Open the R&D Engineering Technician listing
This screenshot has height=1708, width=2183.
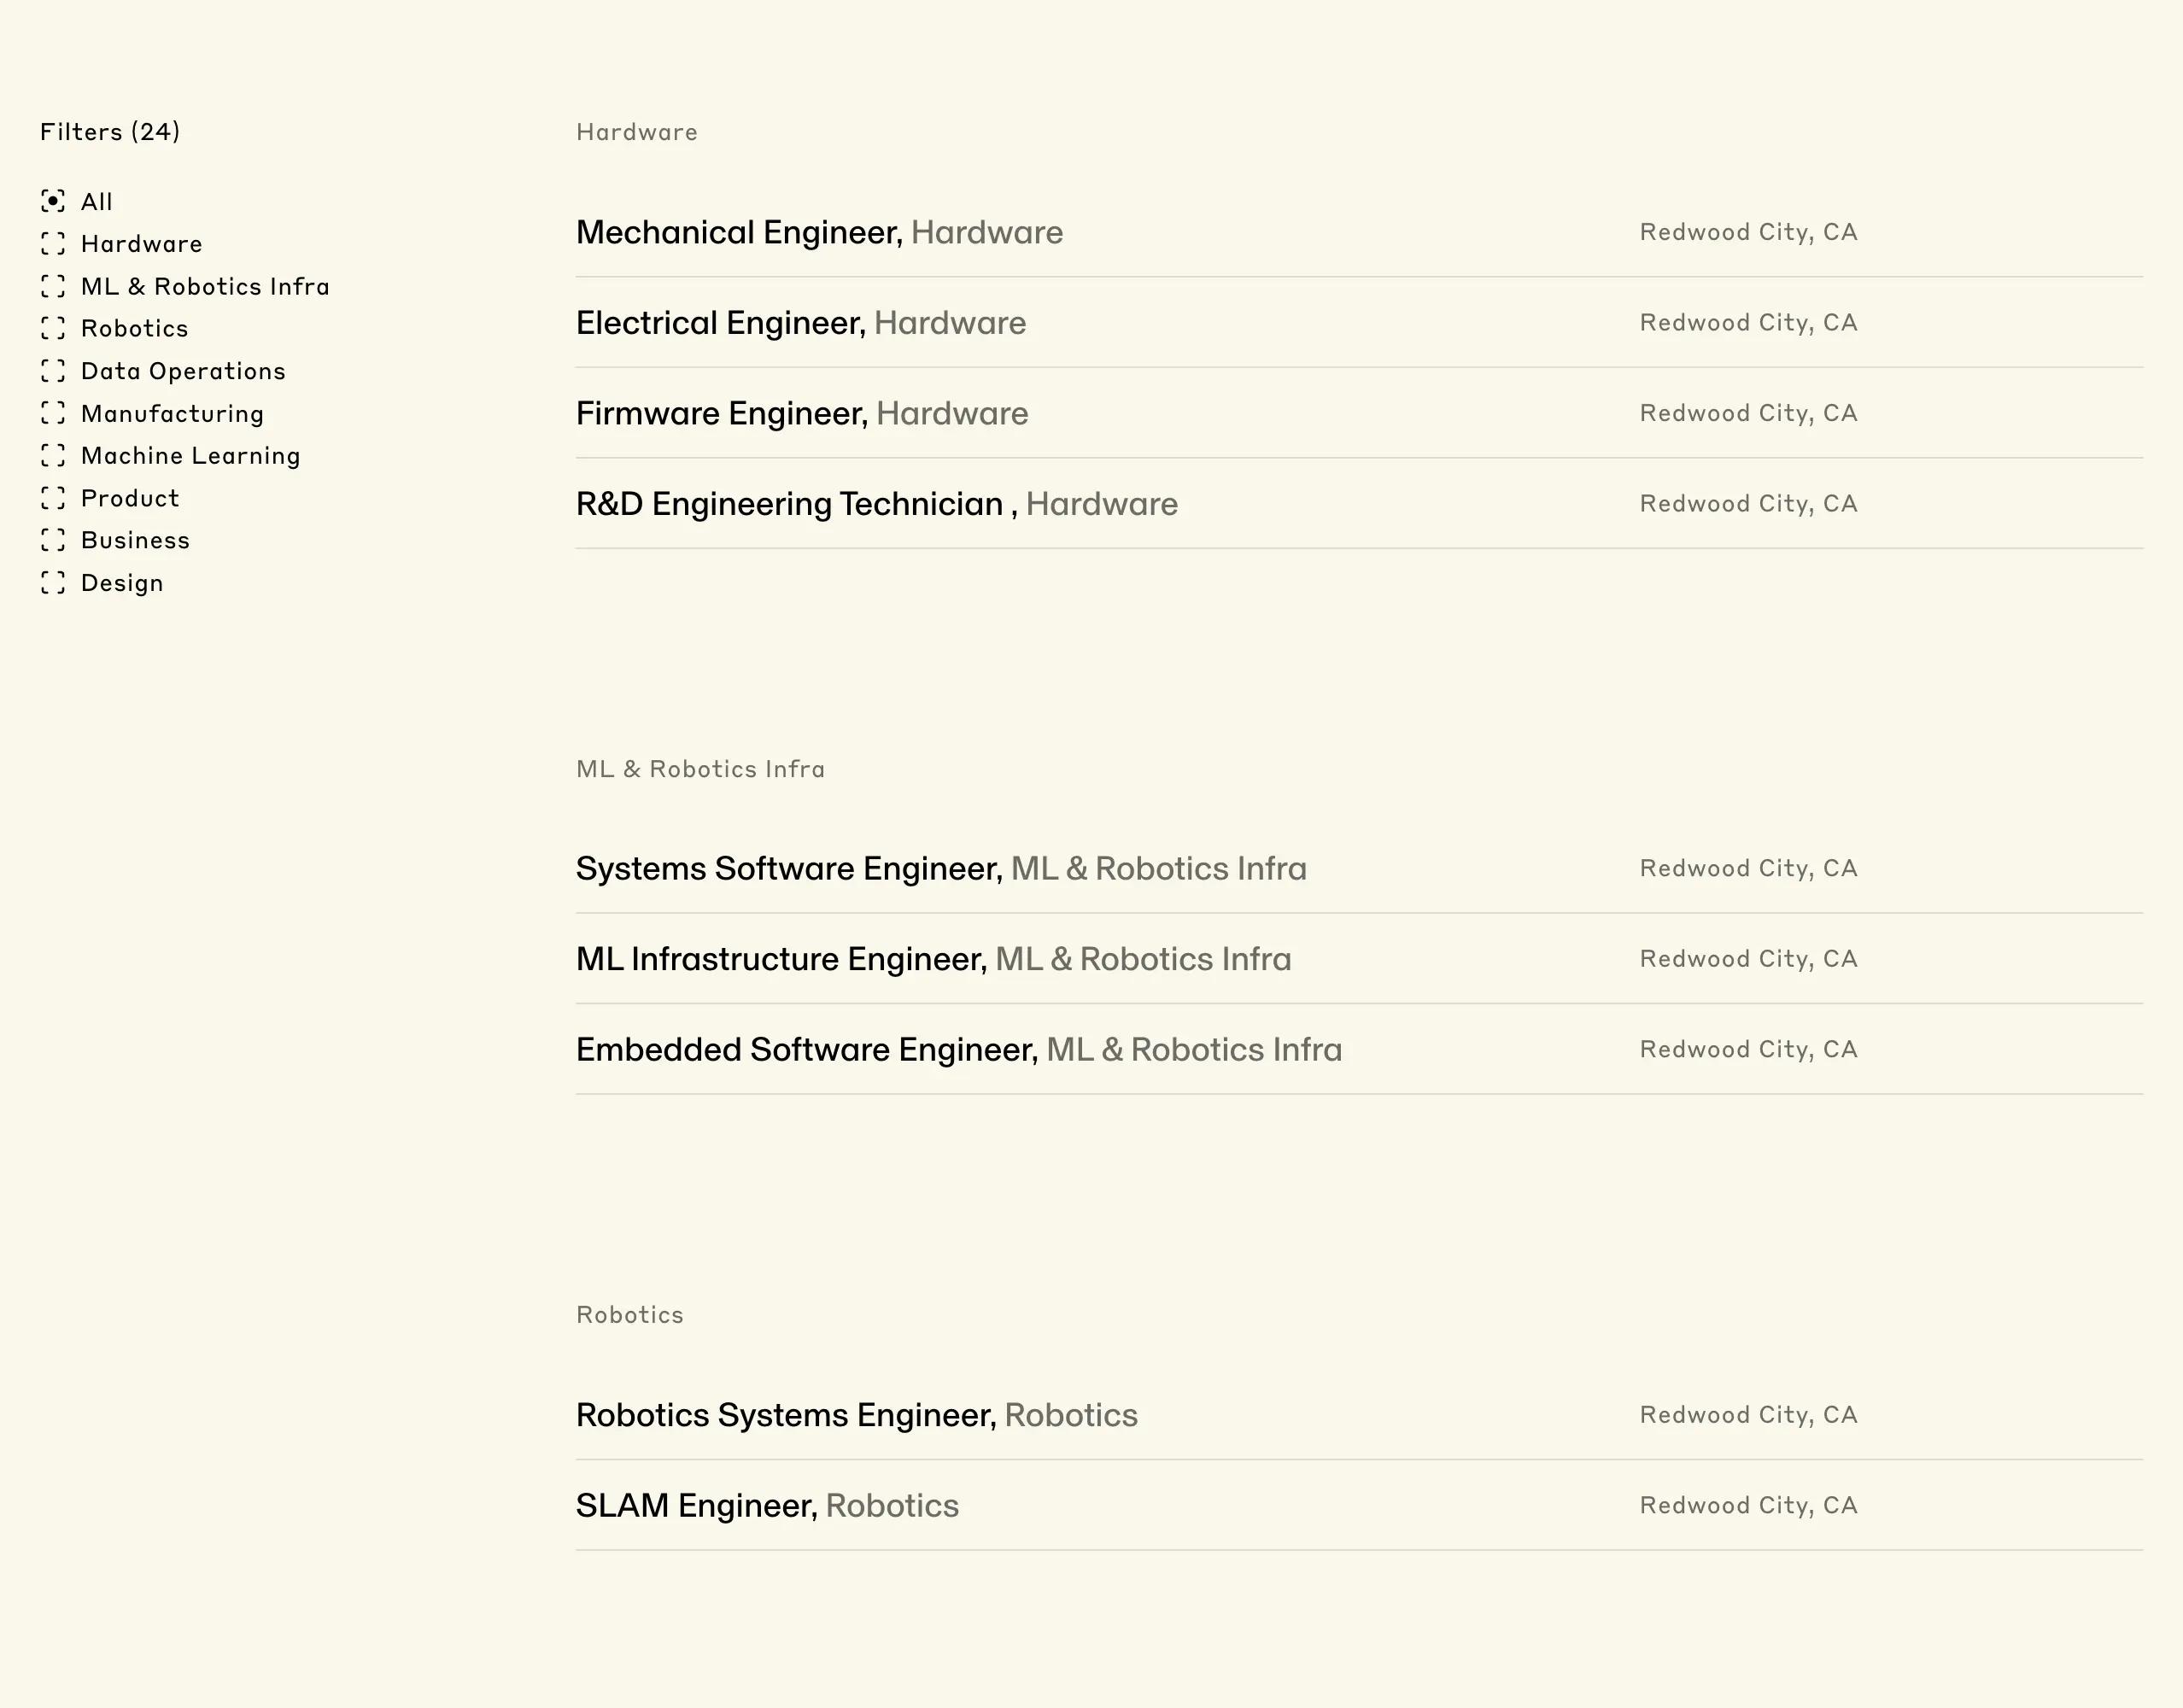point(1359,504)
